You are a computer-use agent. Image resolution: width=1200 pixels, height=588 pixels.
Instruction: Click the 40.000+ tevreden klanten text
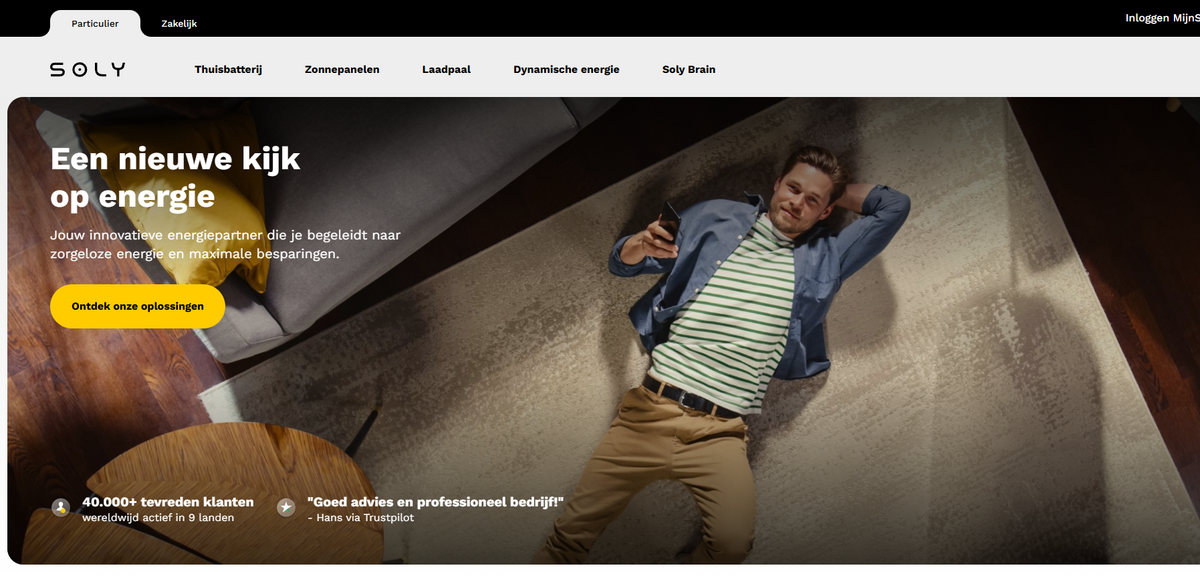(168, 502)
